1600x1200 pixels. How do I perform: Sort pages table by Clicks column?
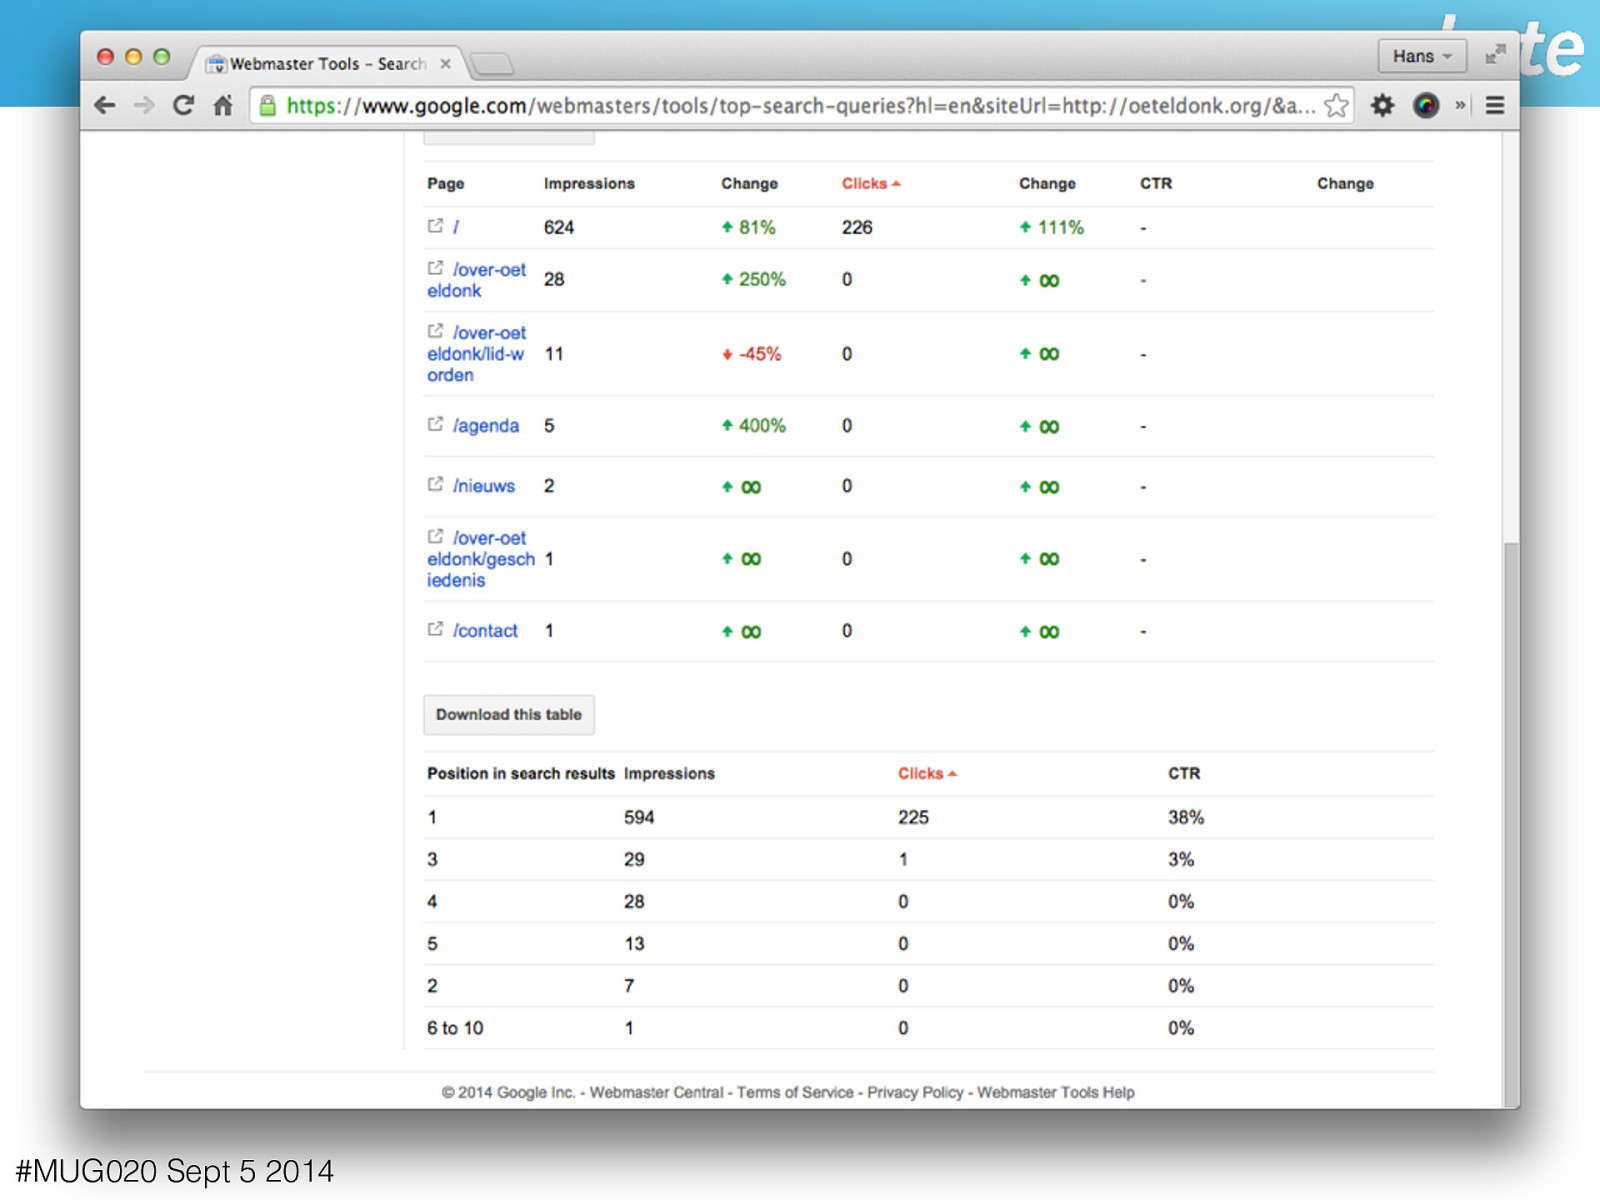(871, 183)
